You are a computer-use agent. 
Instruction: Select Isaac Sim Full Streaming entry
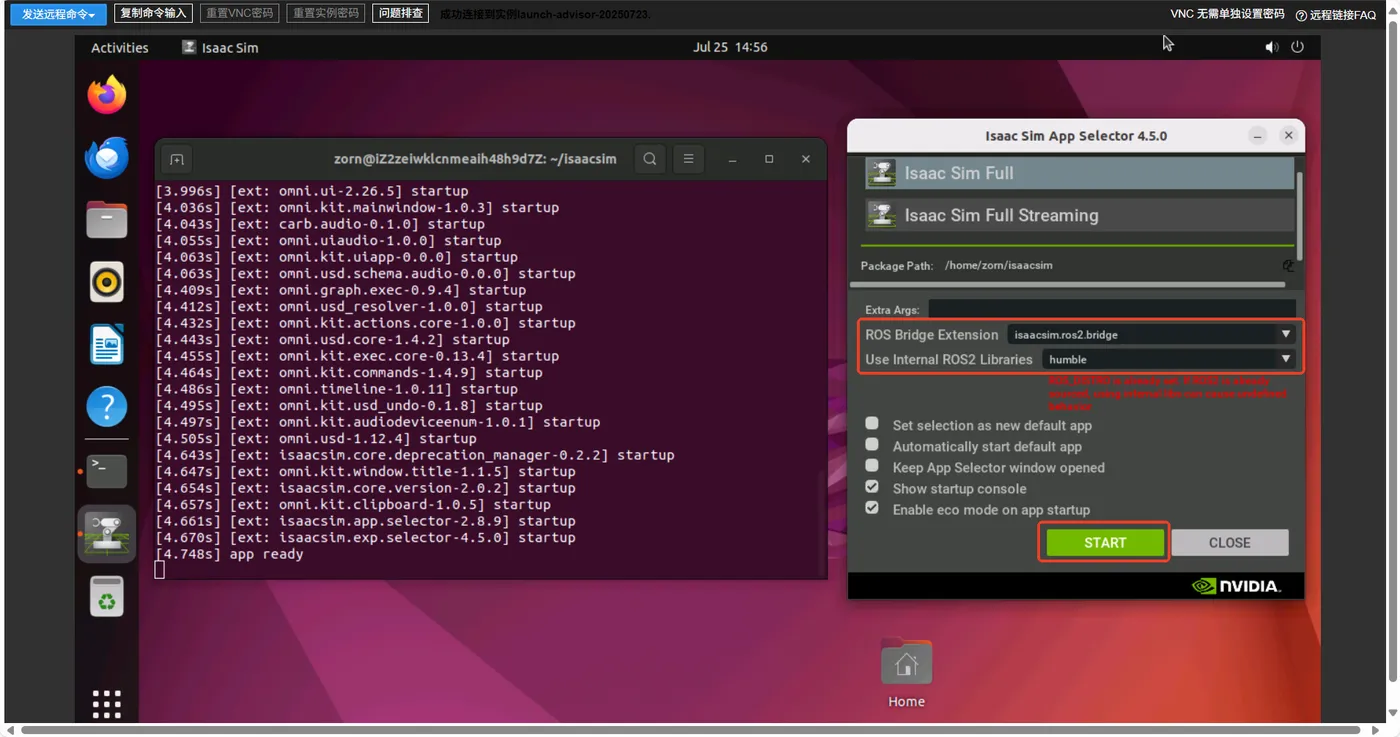click(1079, 215)
